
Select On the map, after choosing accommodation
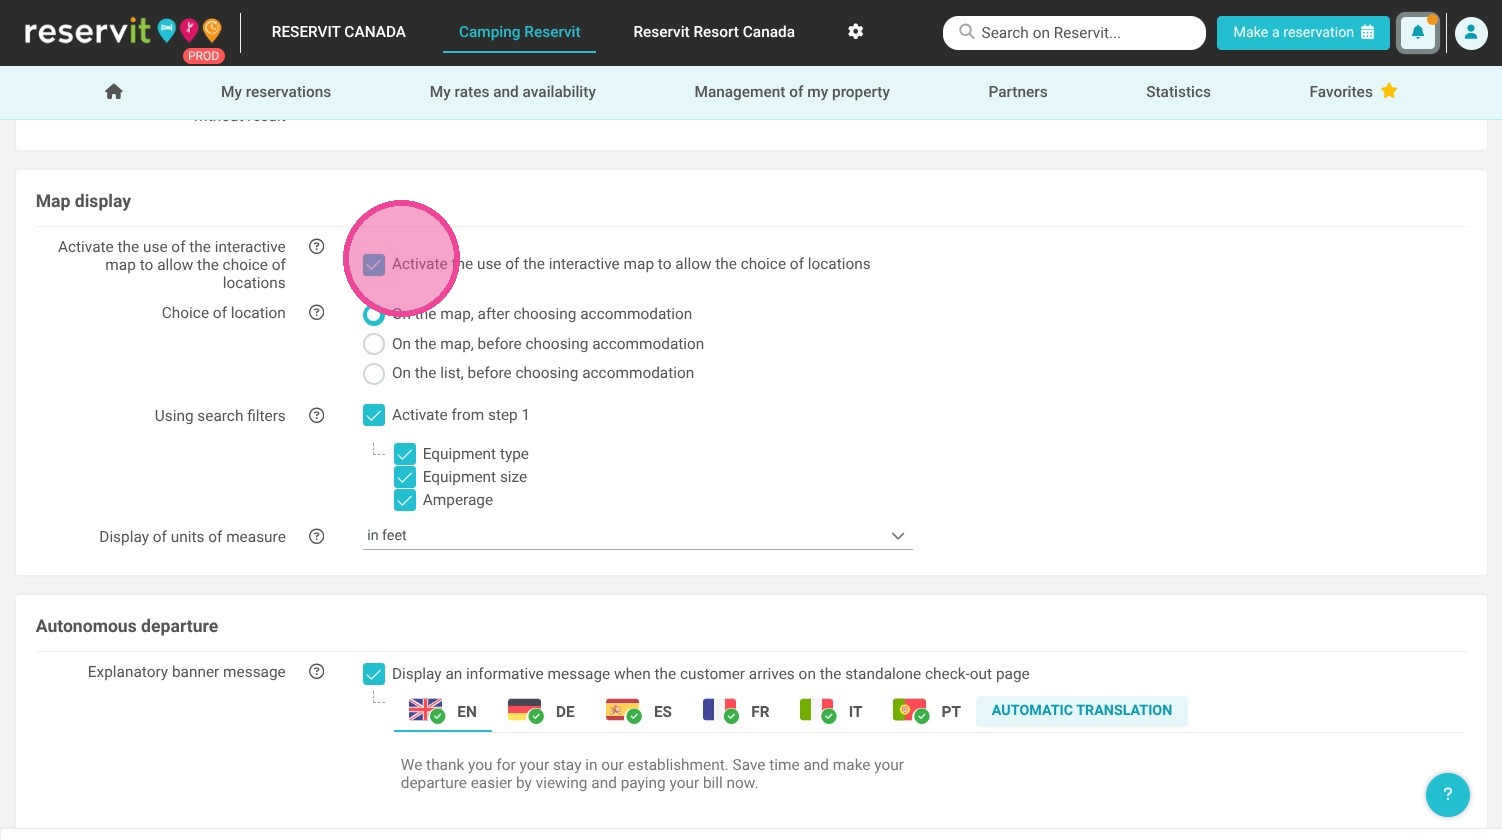(374, 314)
